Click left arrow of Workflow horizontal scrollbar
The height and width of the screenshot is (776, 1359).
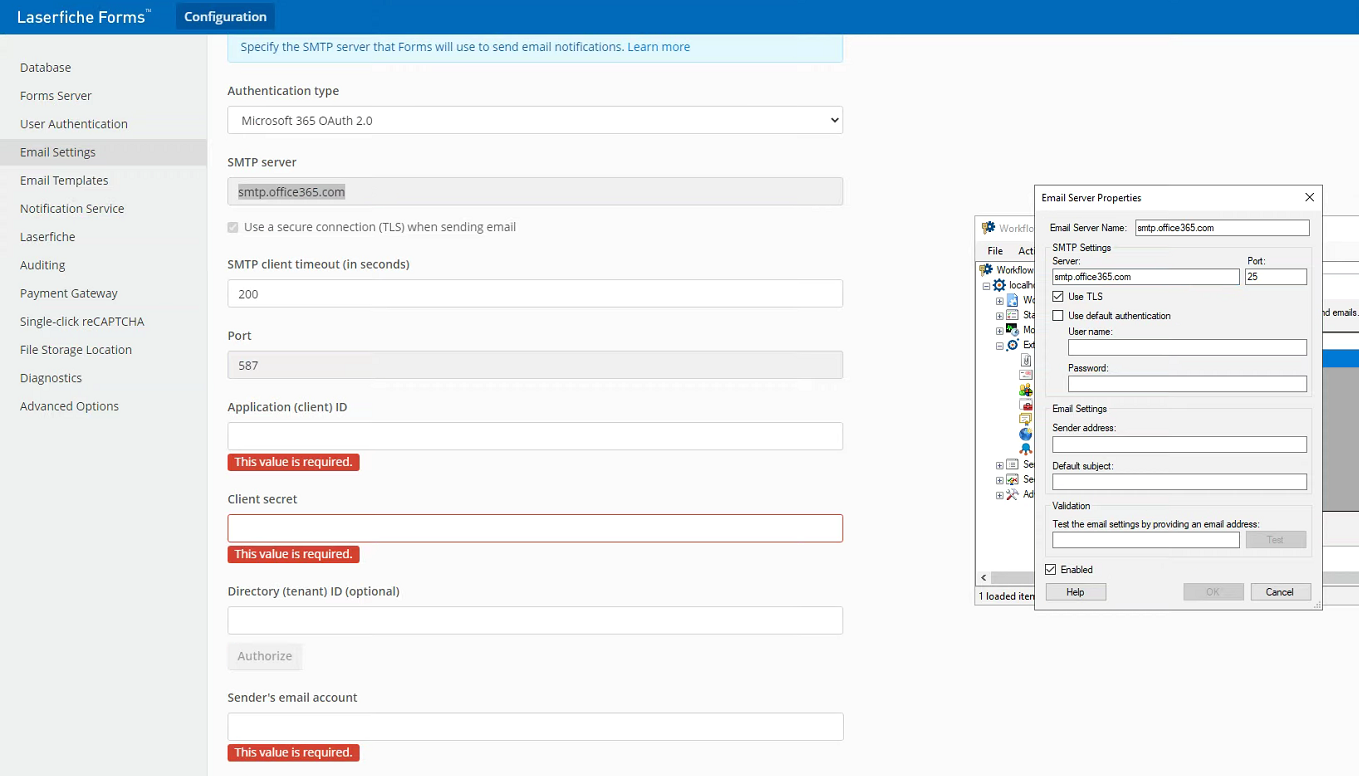pos(984,578)
